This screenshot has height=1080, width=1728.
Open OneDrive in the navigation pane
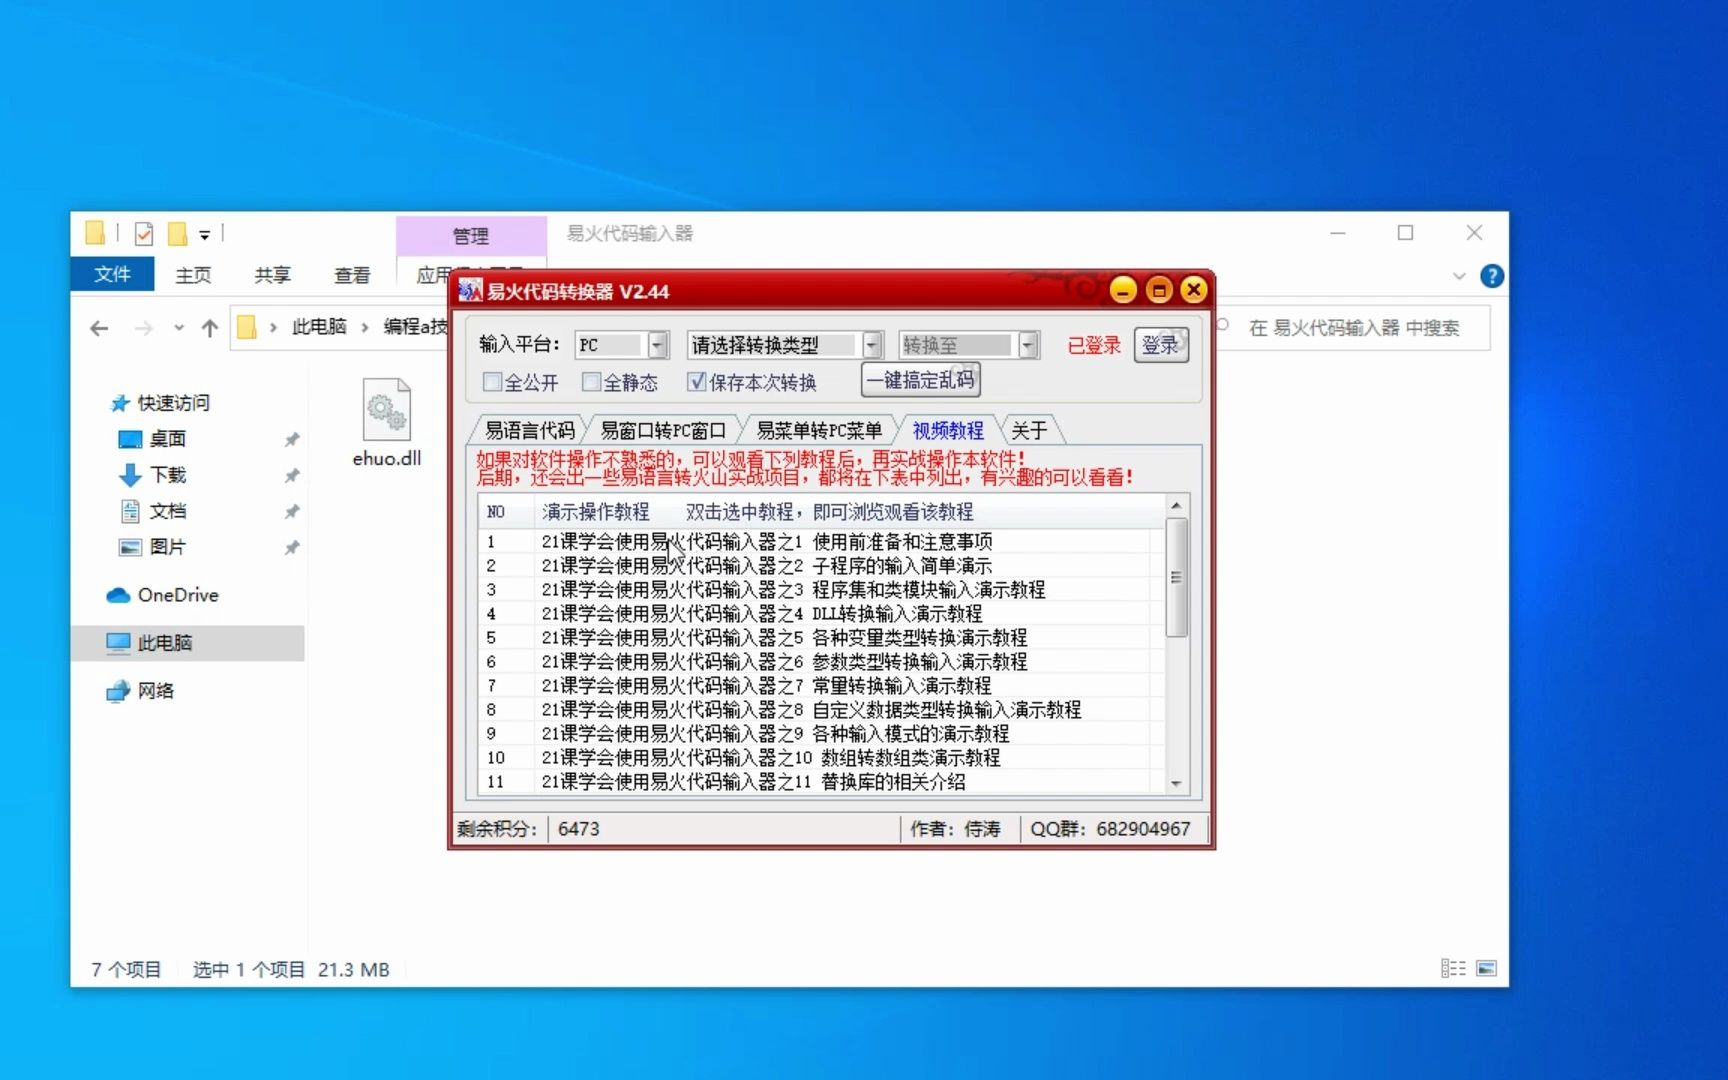(177, 595)
